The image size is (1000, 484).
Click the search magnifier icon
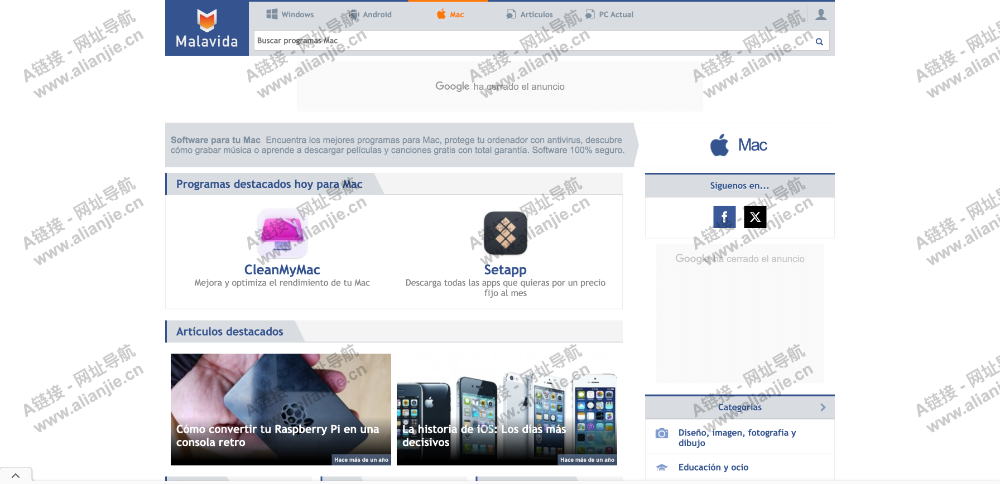(820, 41)
